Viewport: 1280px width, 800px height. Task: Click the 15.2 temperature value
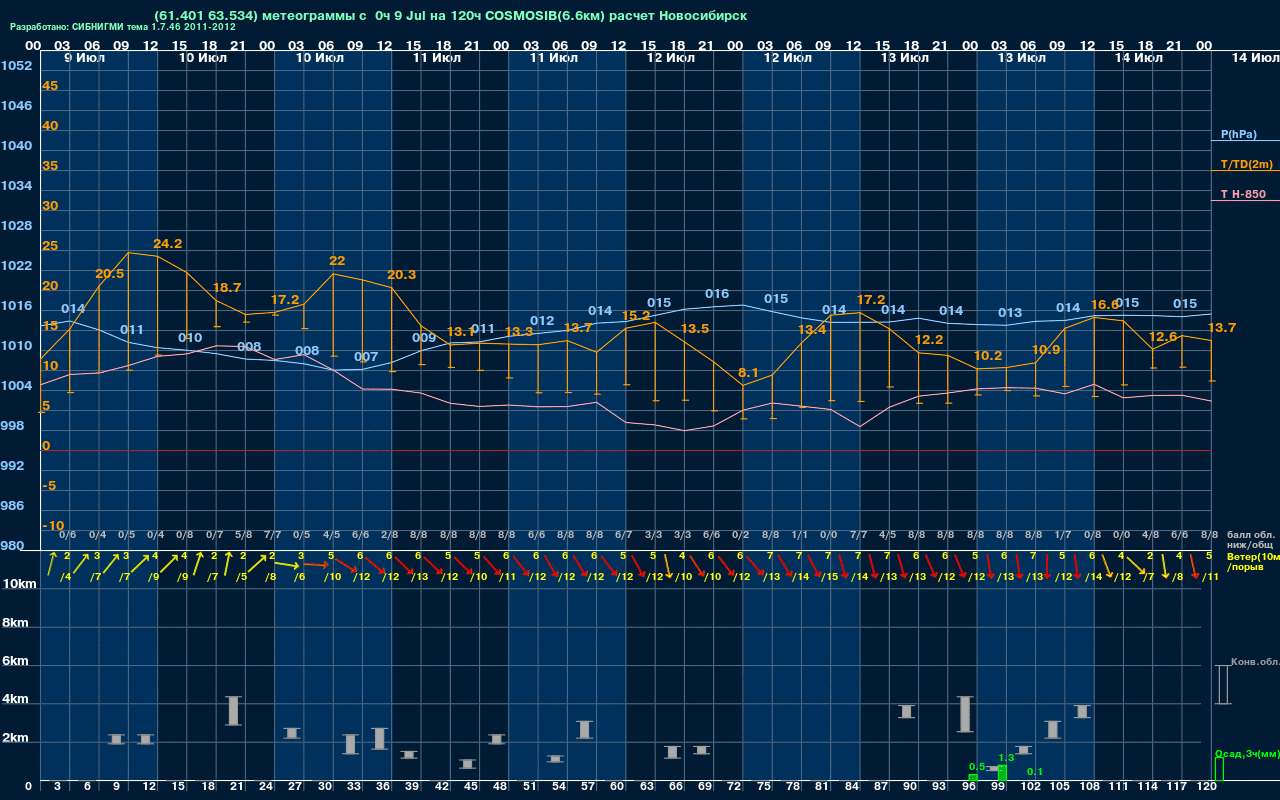tap(636, 316)
